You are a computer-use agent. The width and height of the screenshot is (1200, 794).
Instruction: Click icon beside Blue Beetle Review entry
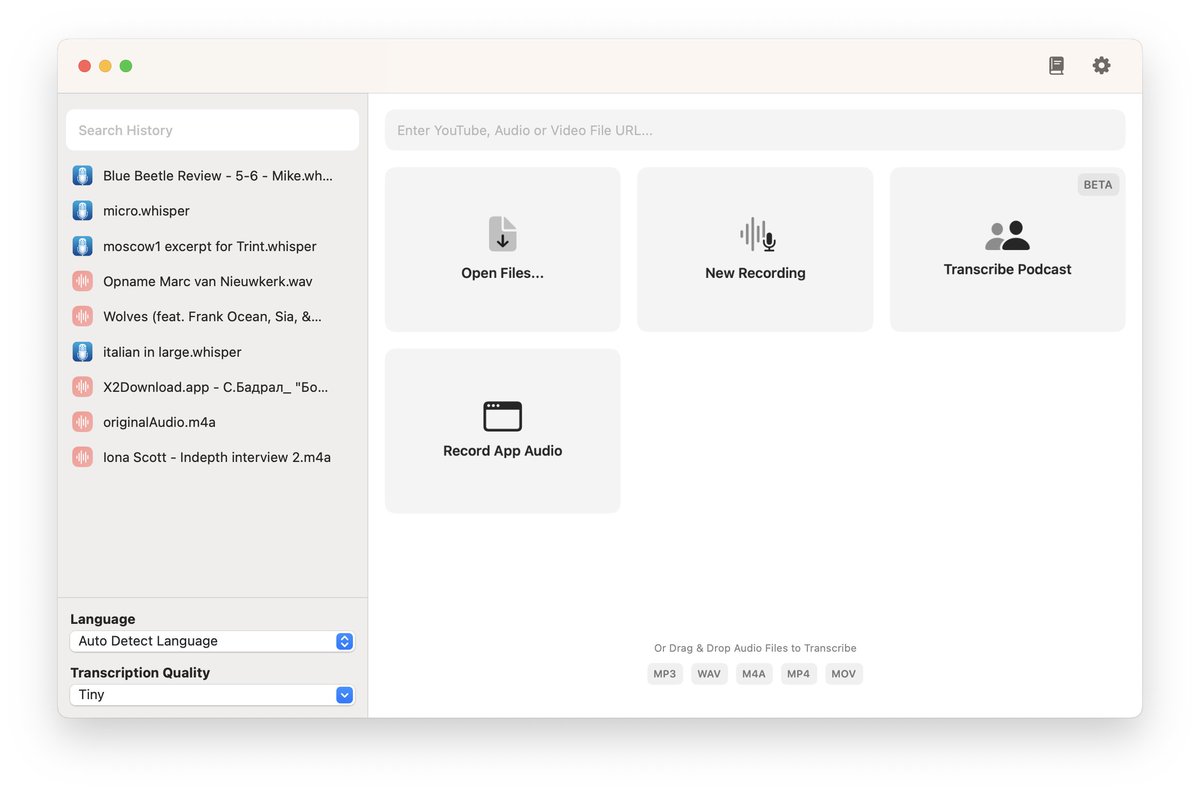[83, 176]
